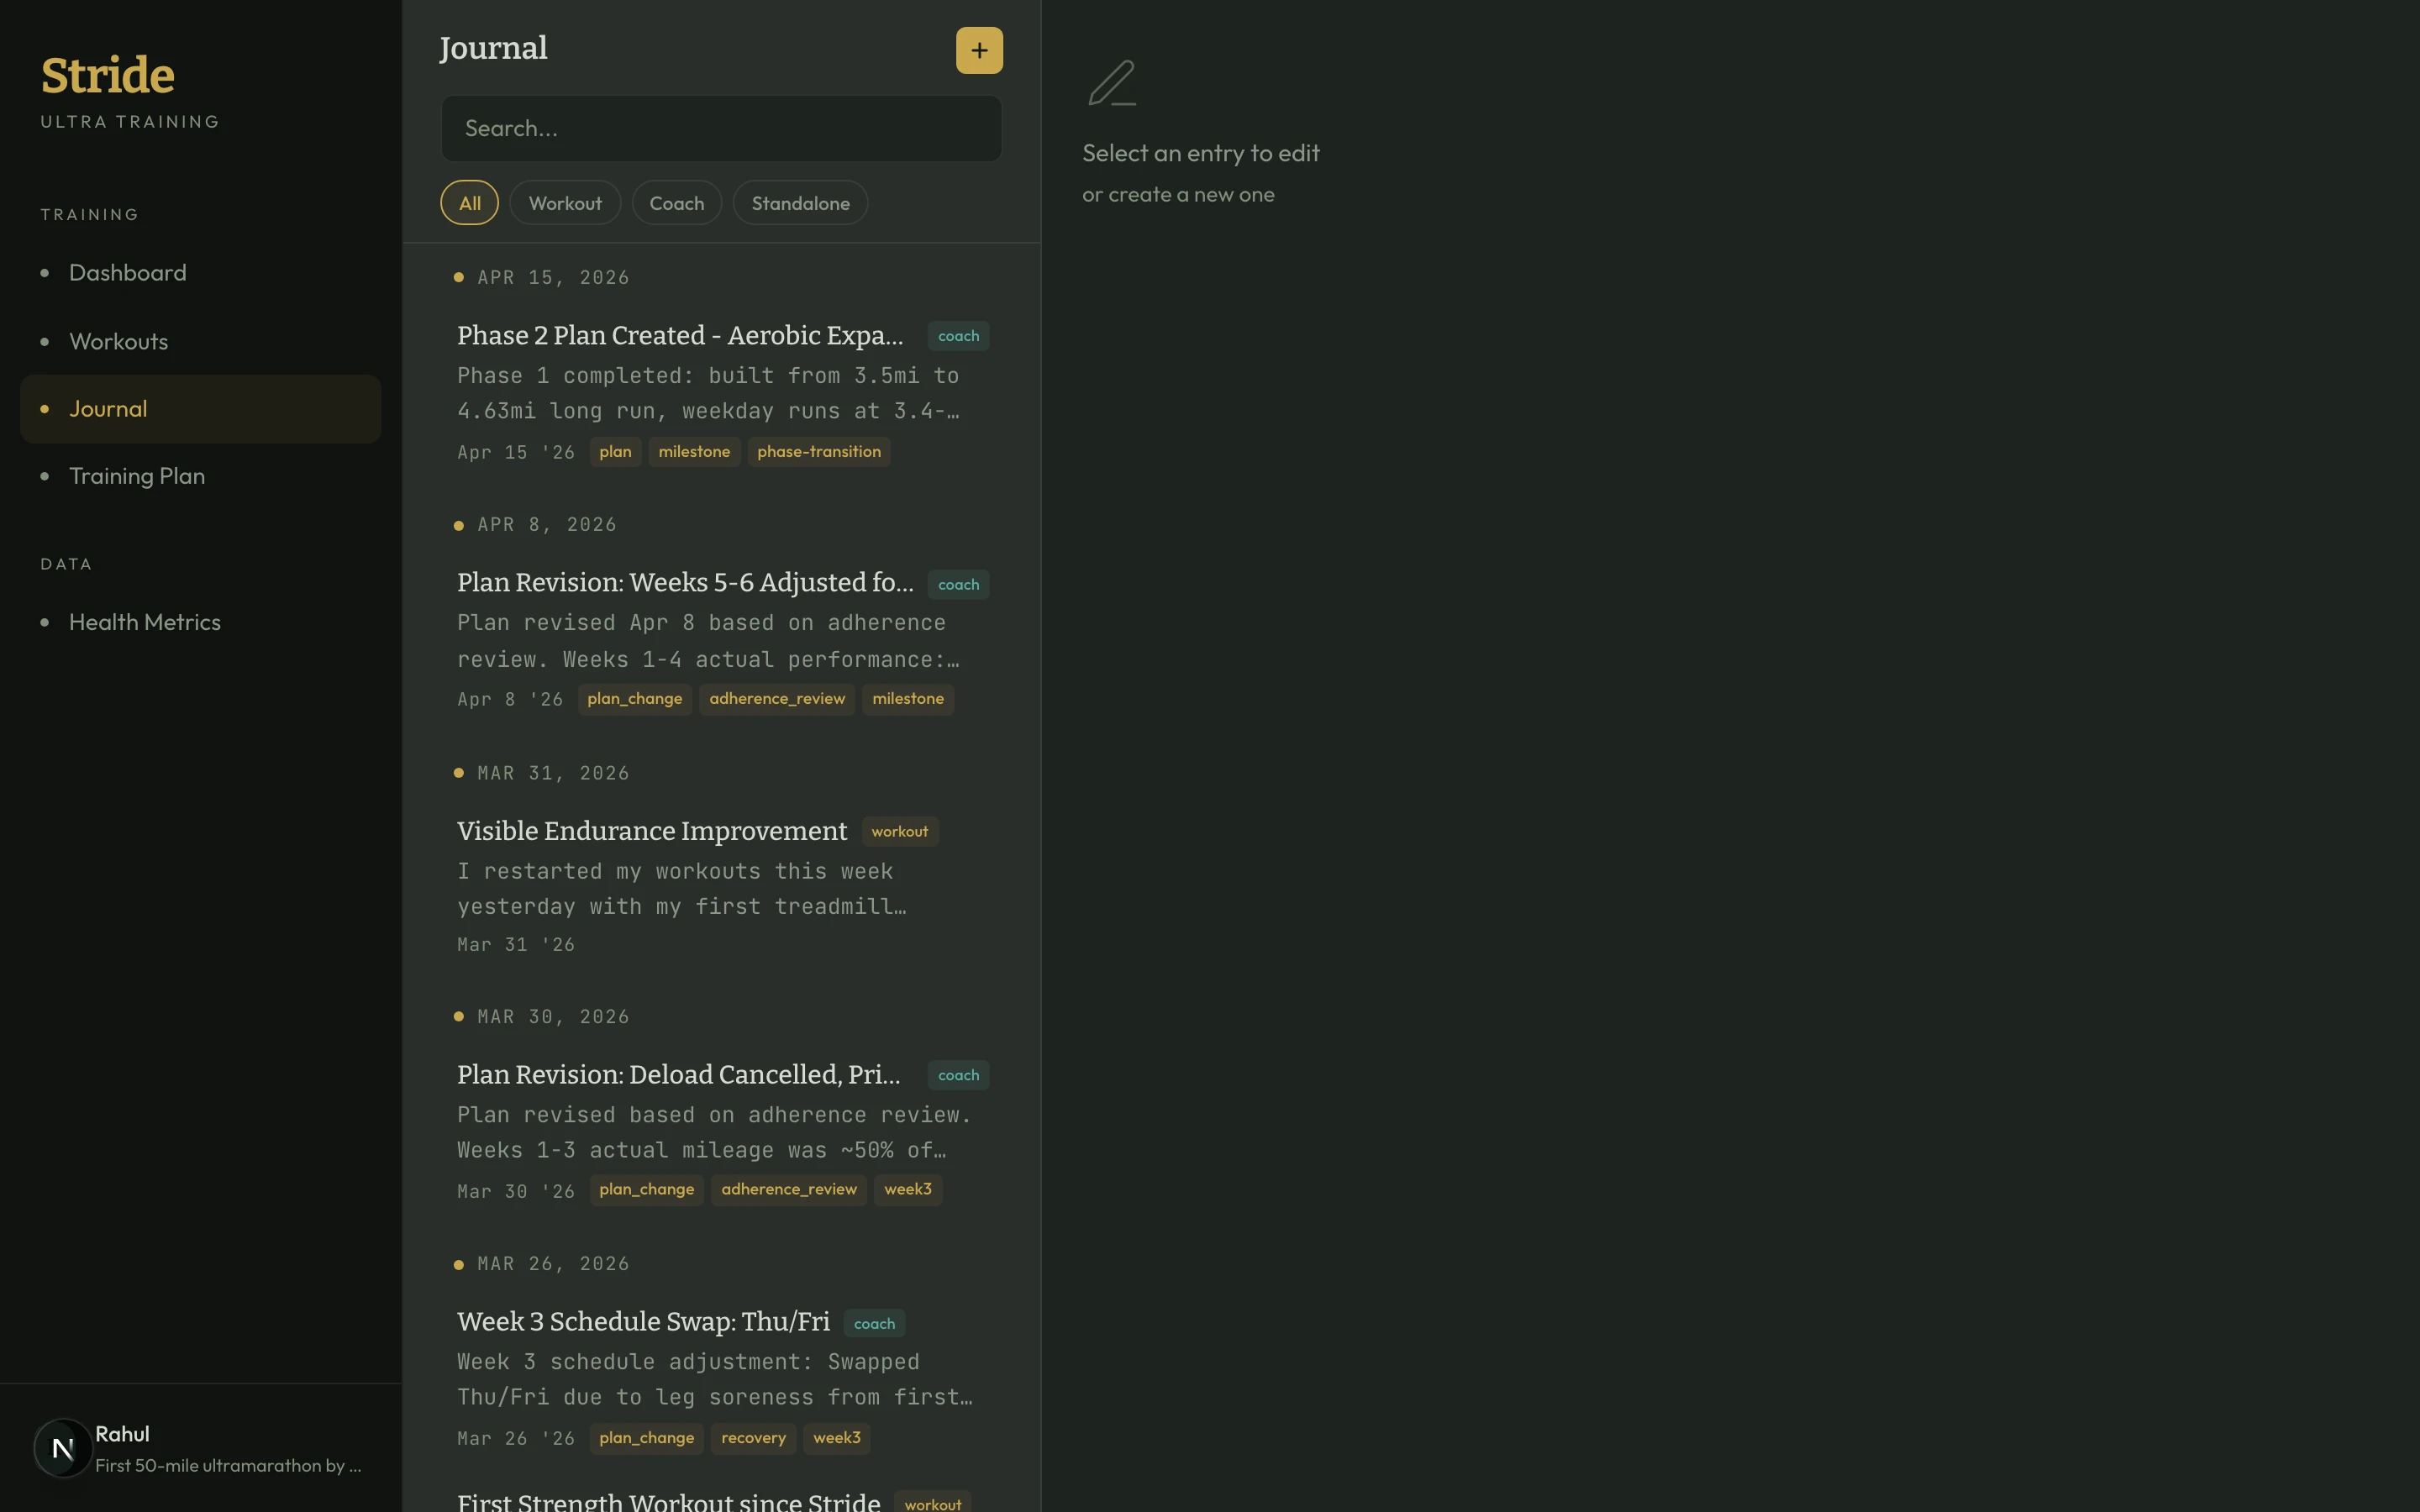Click the recovery tag

(x=753, y=1438)
